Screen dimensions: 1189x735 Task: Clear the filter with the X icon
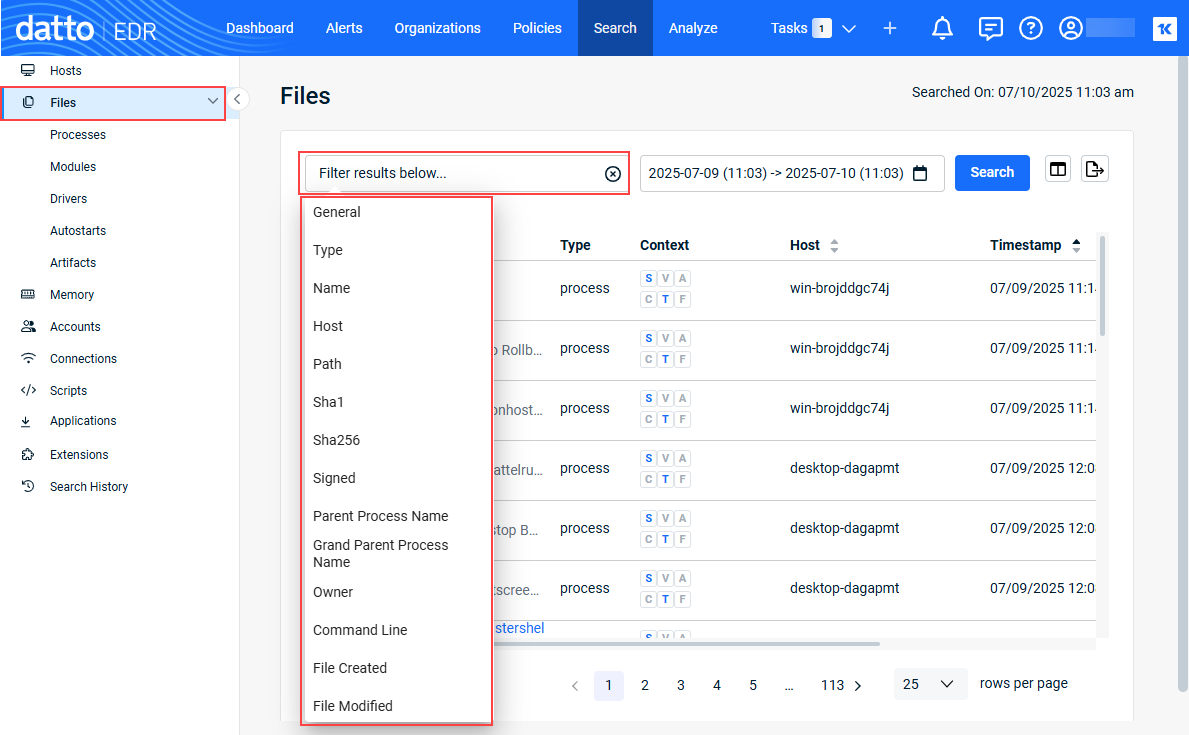coord(613,174)
